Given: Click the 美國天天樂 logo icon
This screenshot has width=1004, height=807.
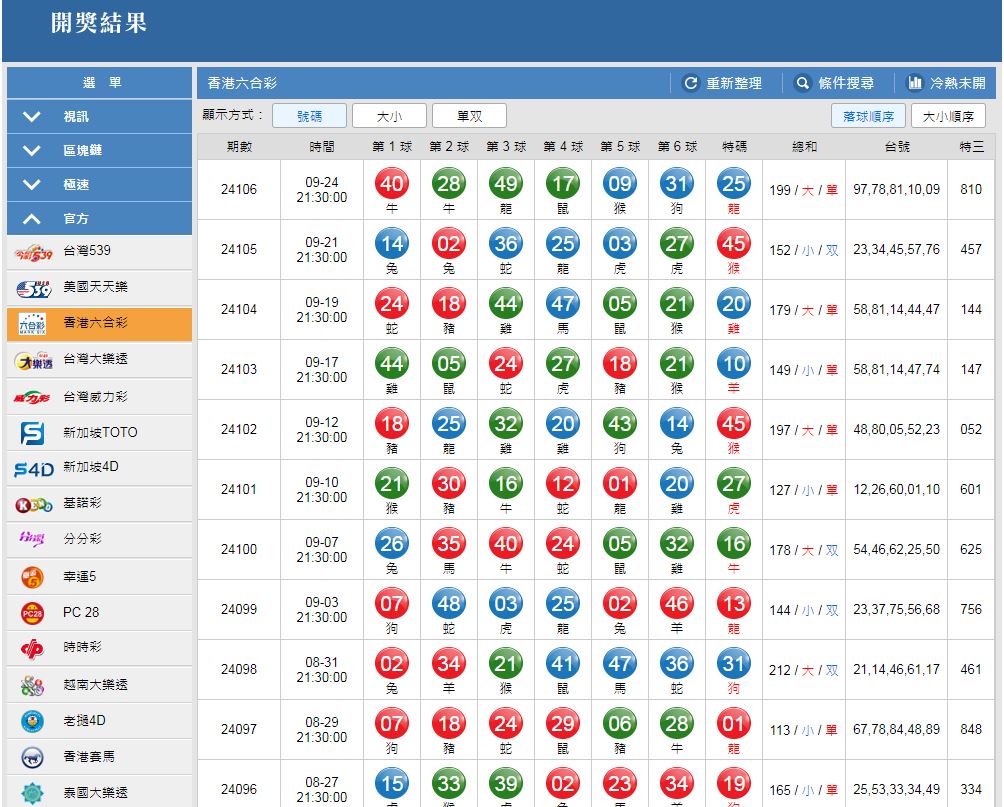Looking at the screenshot, I should pos(32,288).
